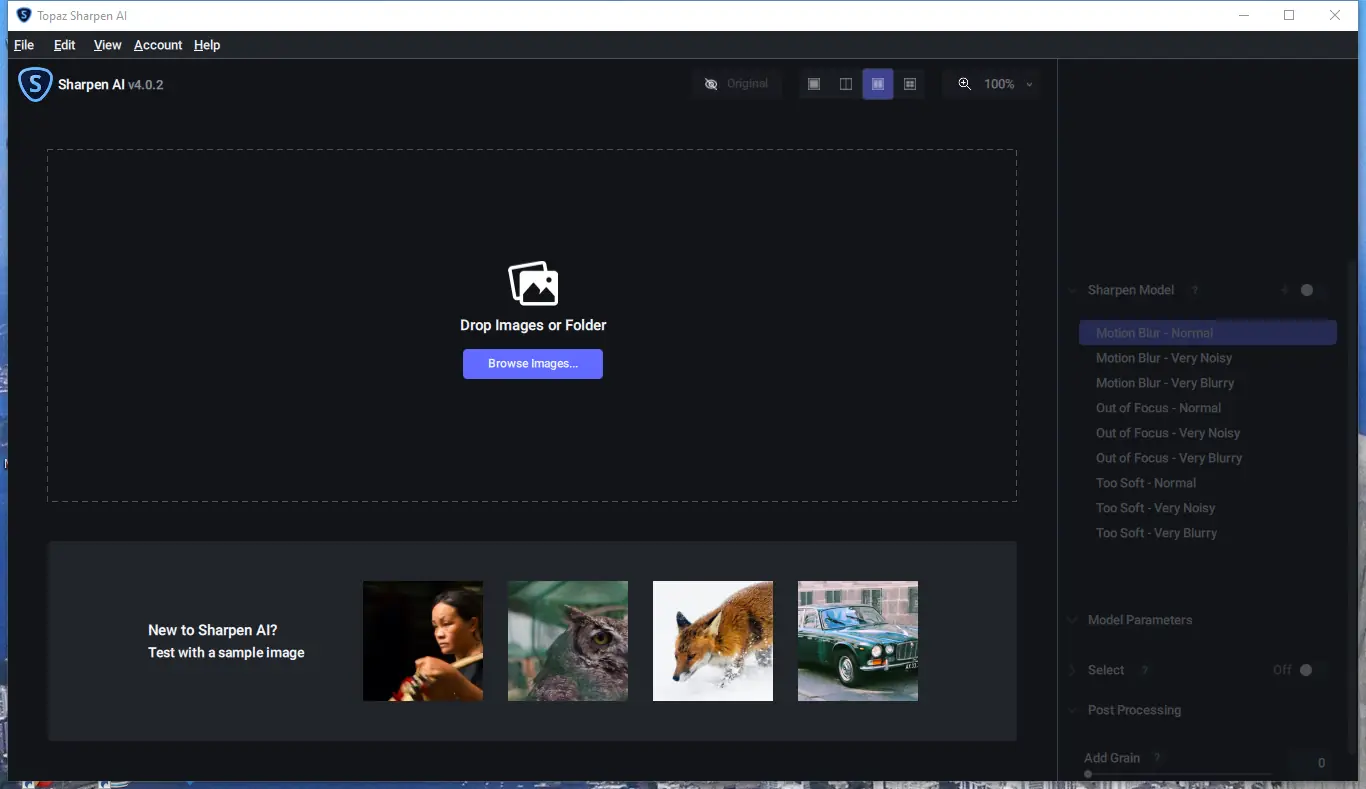Click the Add Grain help question mark
This screenshot has width=1366, height=789.
[1157, 758]
